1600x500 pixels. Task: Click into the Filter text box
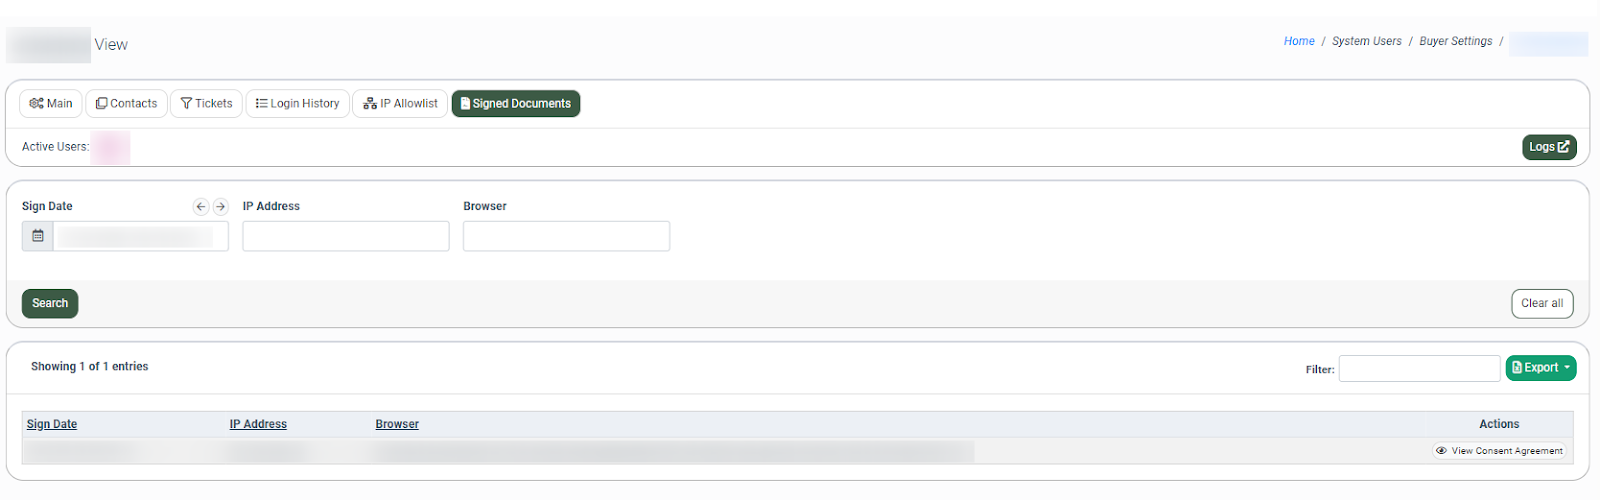click(x=1419, y=369)
